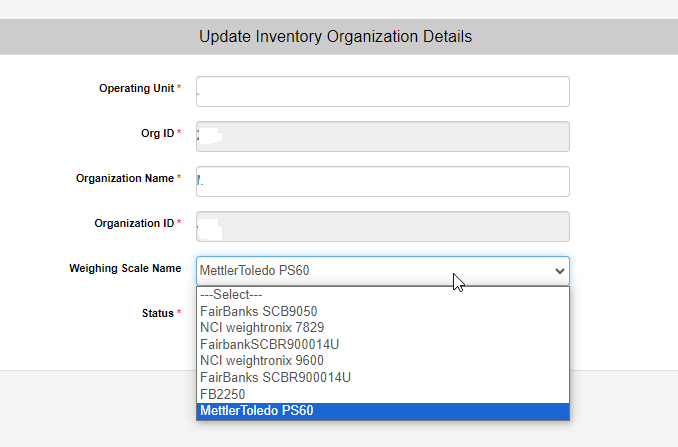Select NCI weightronix 9600 option
The width and height of the screenshot is (678, 447).
pos(383,361)
